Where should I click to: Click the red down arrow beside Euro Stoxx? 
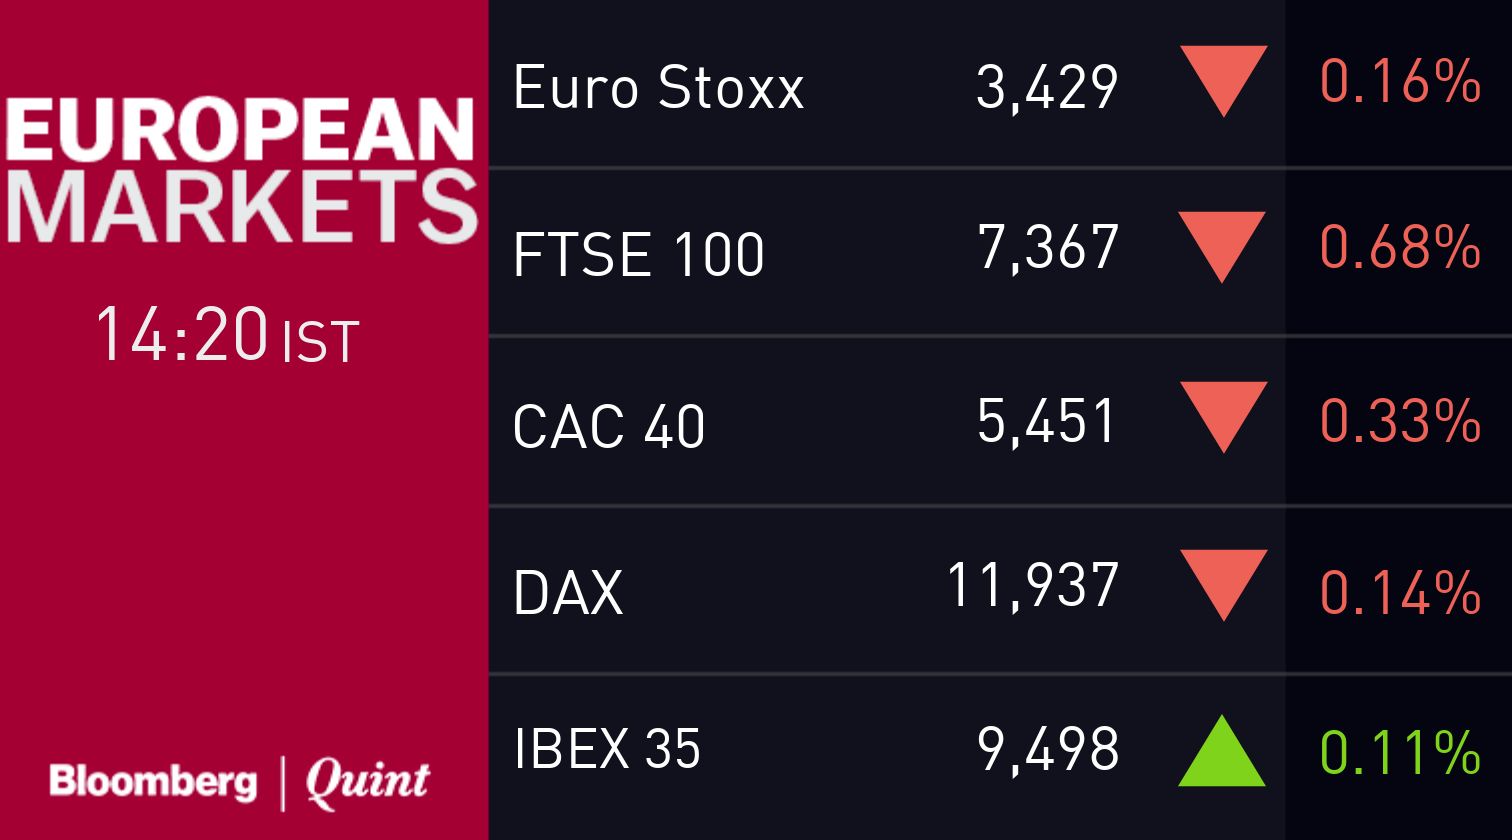[x=1222, y=81]
